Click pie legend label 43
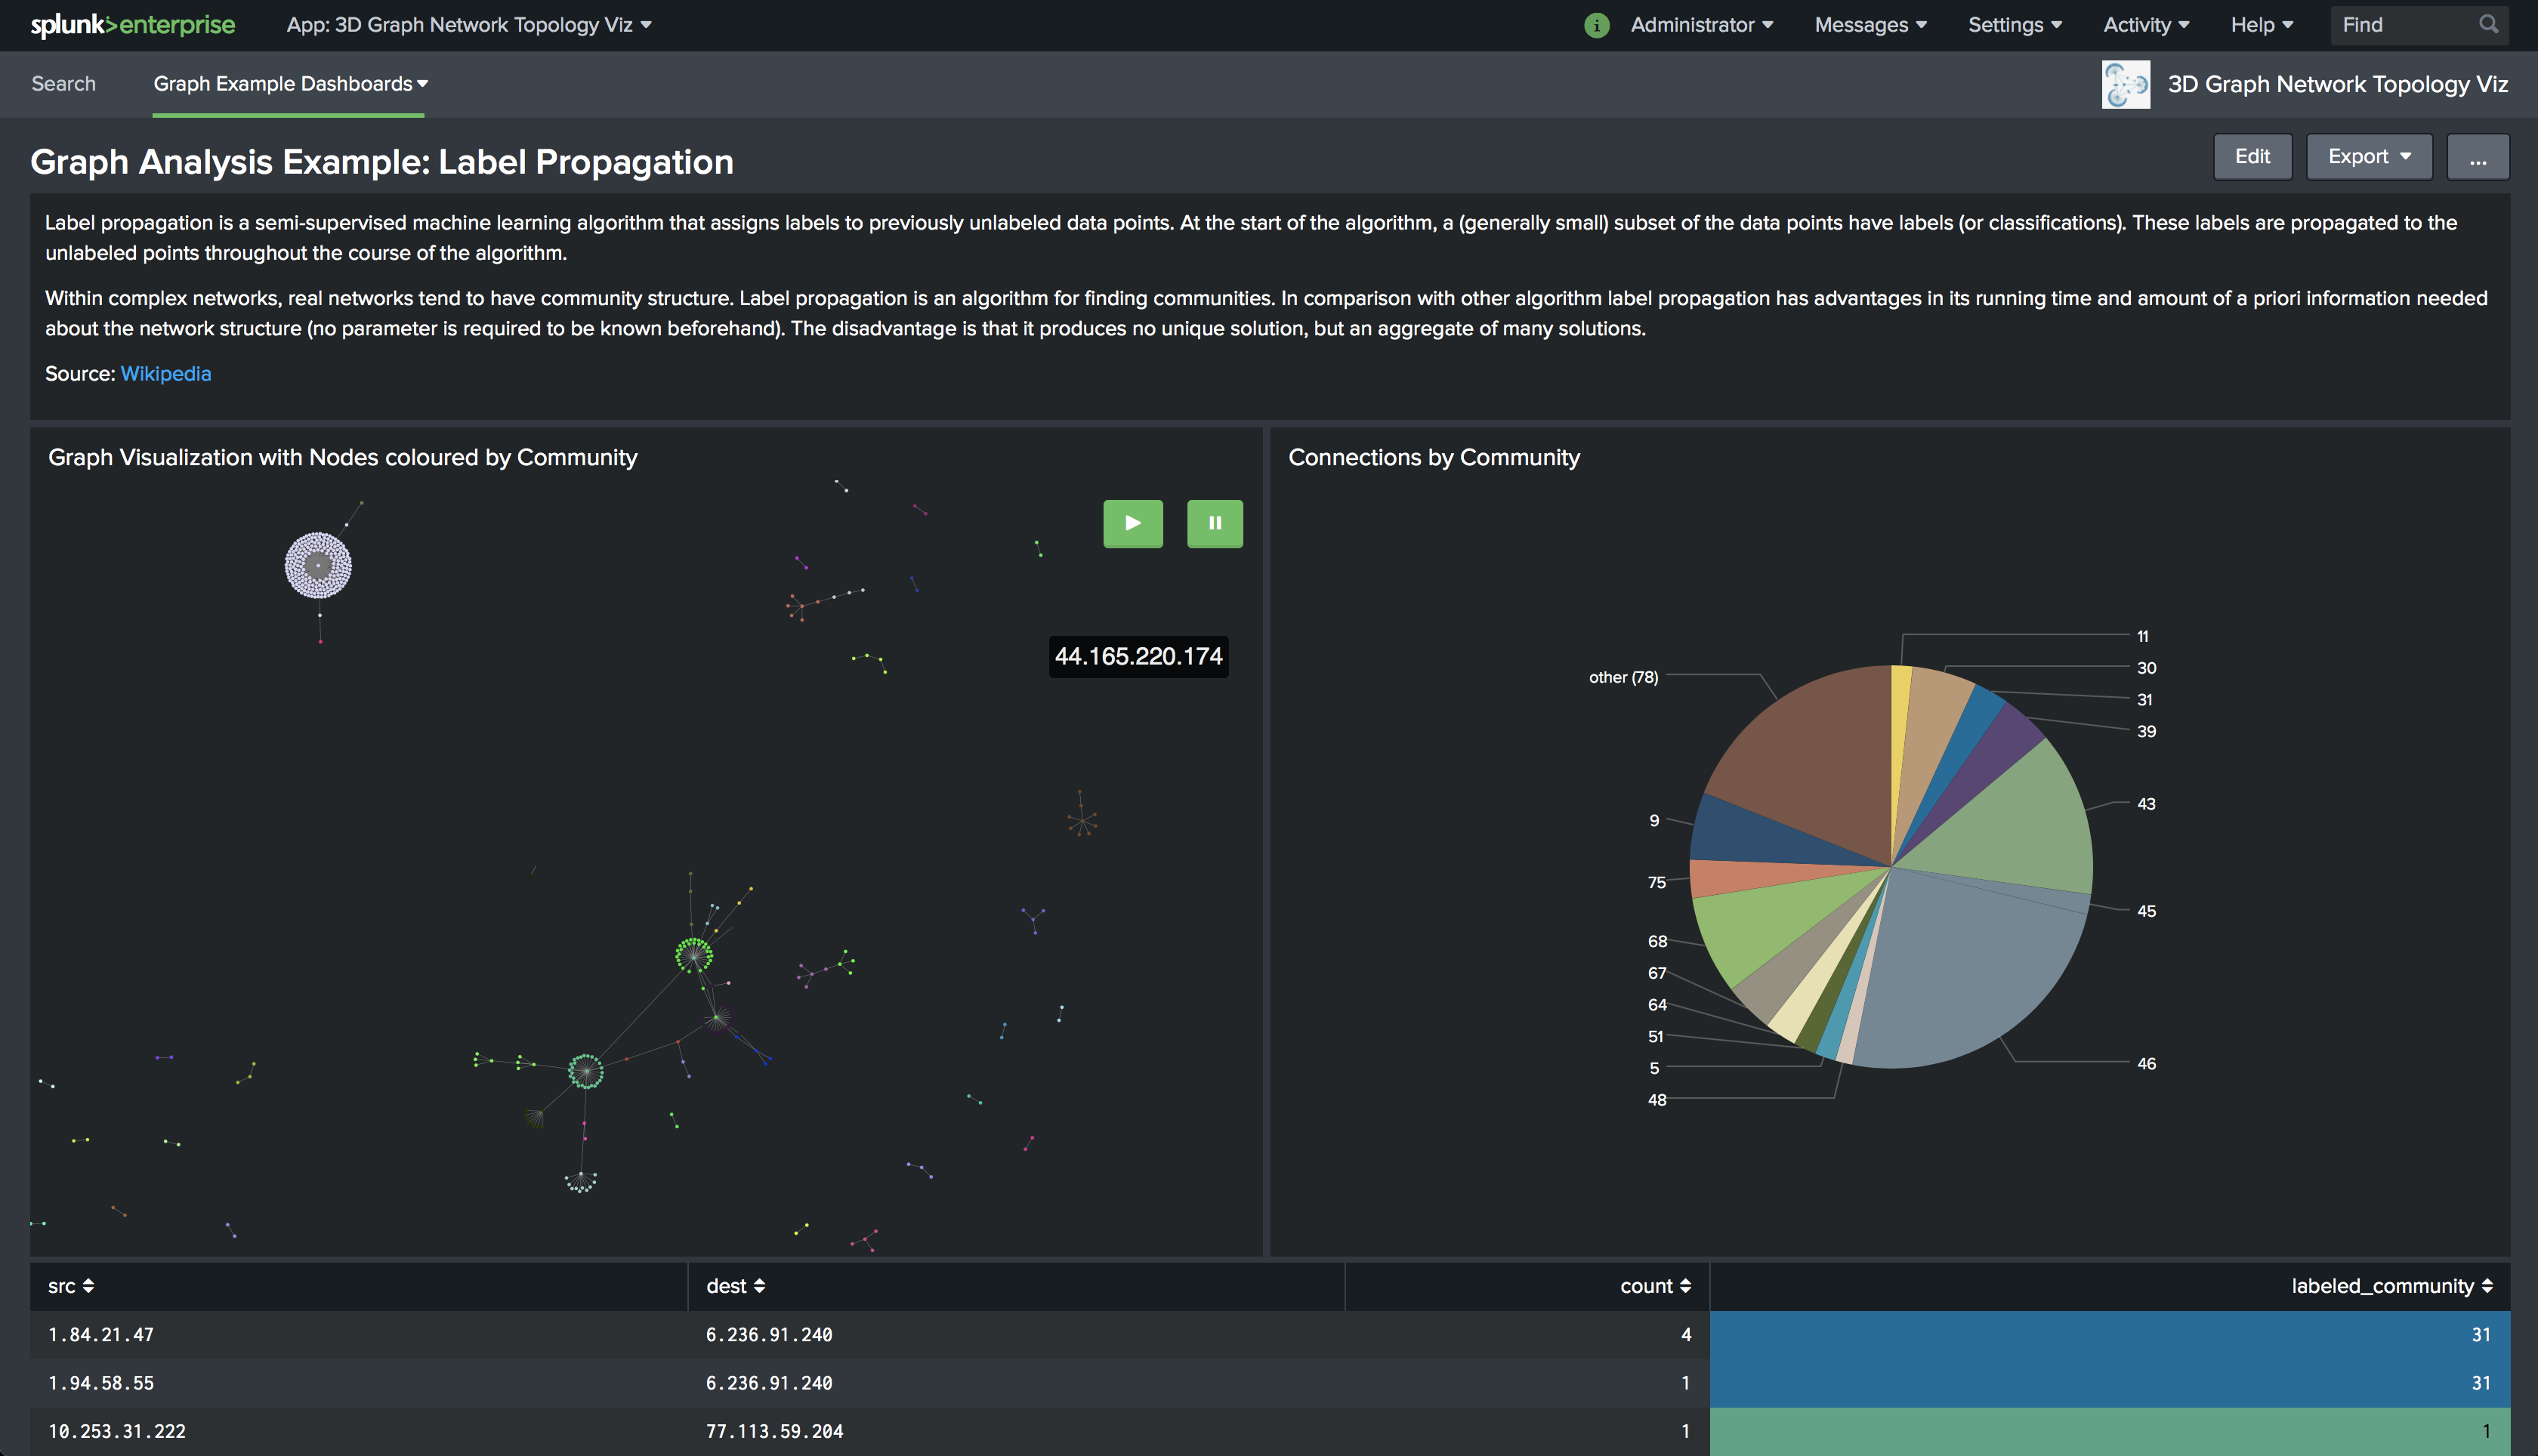 pos(2146,803)
